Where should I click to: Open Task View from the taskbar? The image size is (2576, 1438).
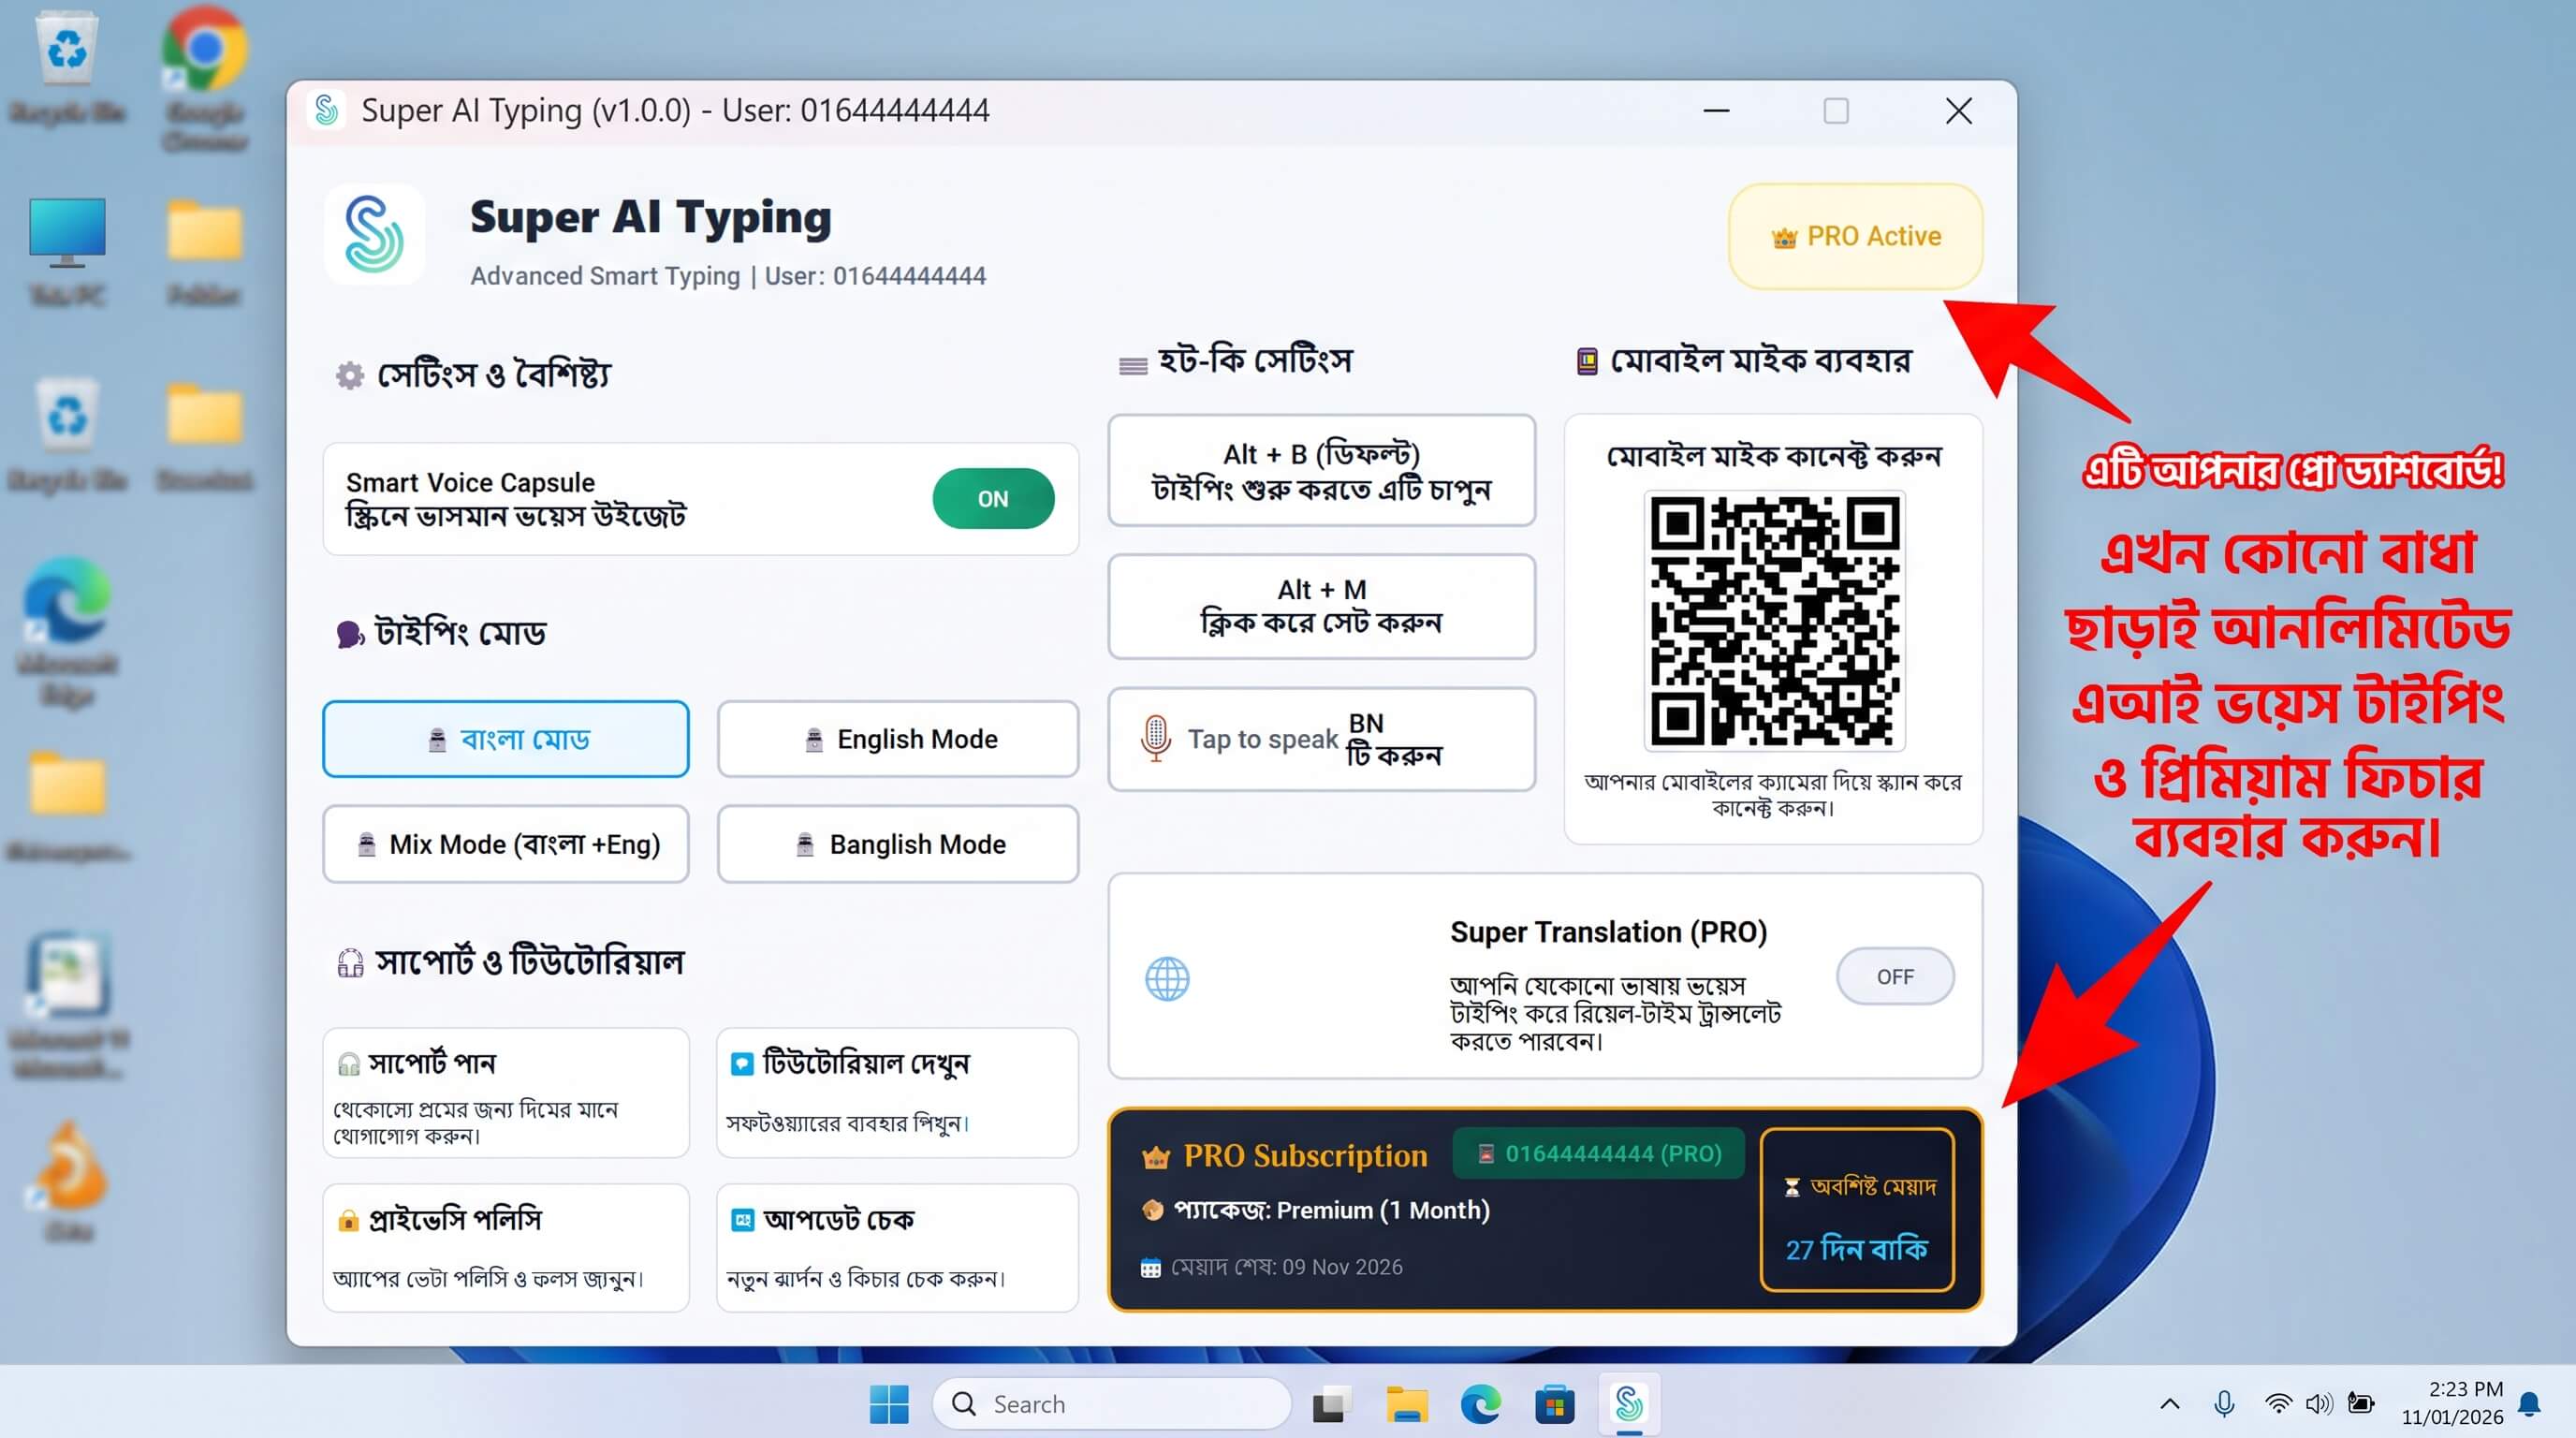1331,1403
